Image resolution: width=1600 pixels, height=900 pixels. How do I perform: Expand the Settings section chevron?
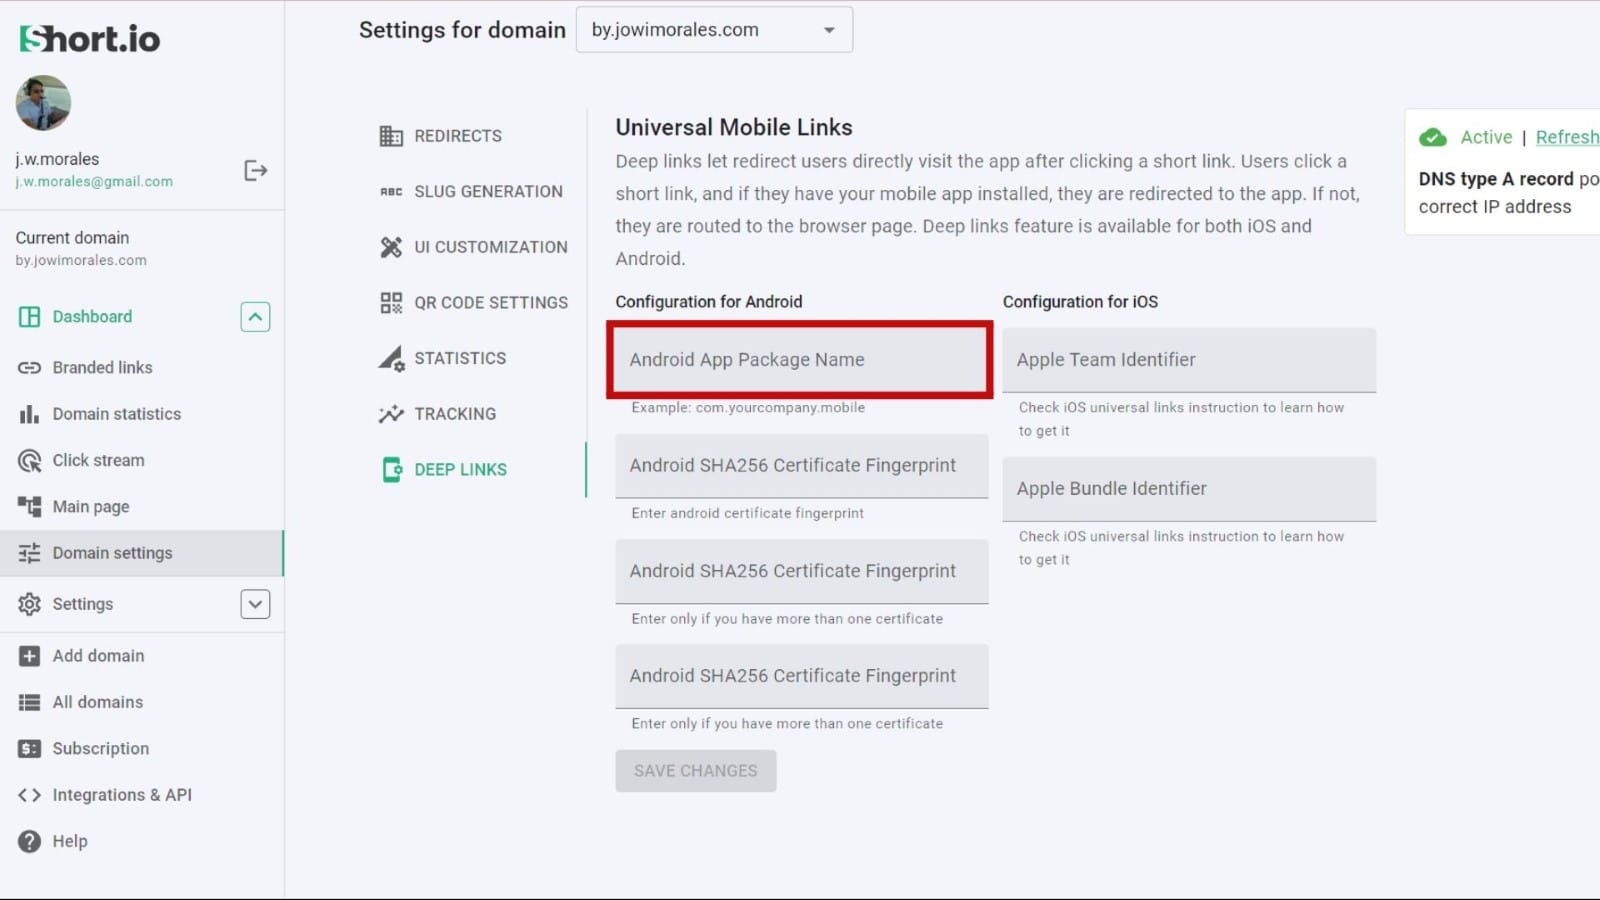pos(255,604)
